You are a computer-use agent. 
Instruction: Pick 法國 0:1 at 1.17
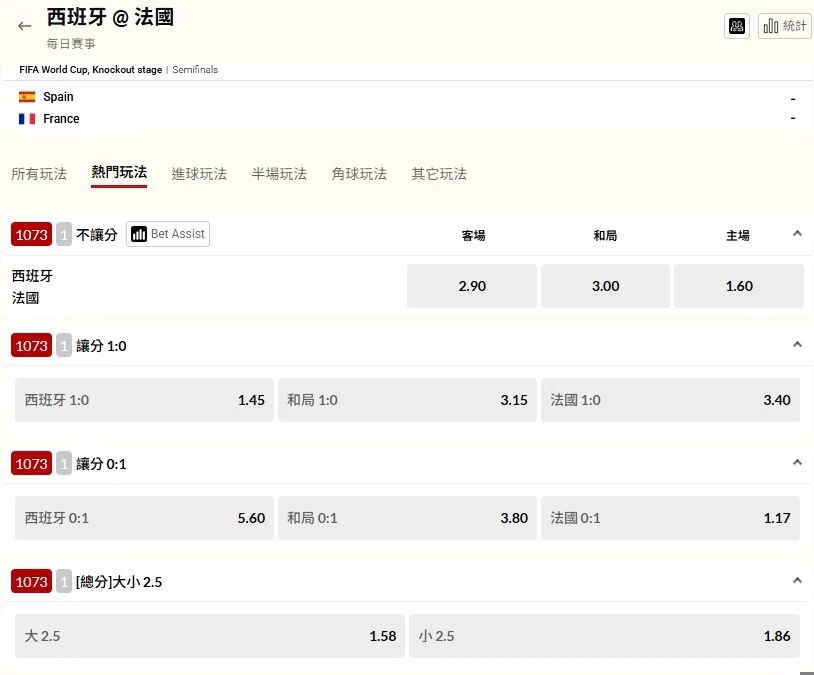pos(670,518)
